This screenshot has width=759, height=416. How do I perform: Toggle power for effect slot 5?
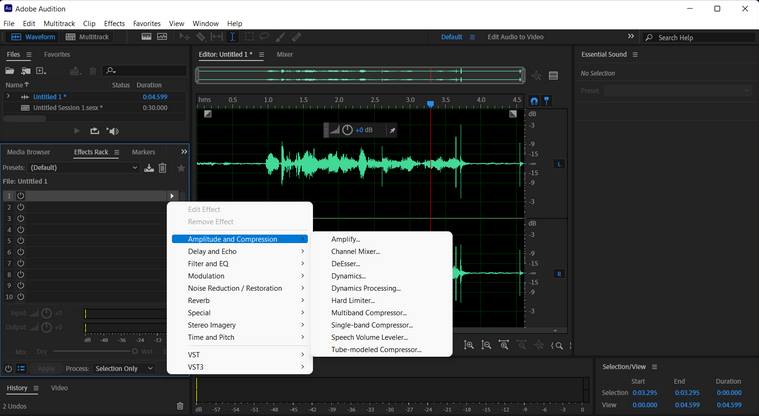(x=20, y=241)
